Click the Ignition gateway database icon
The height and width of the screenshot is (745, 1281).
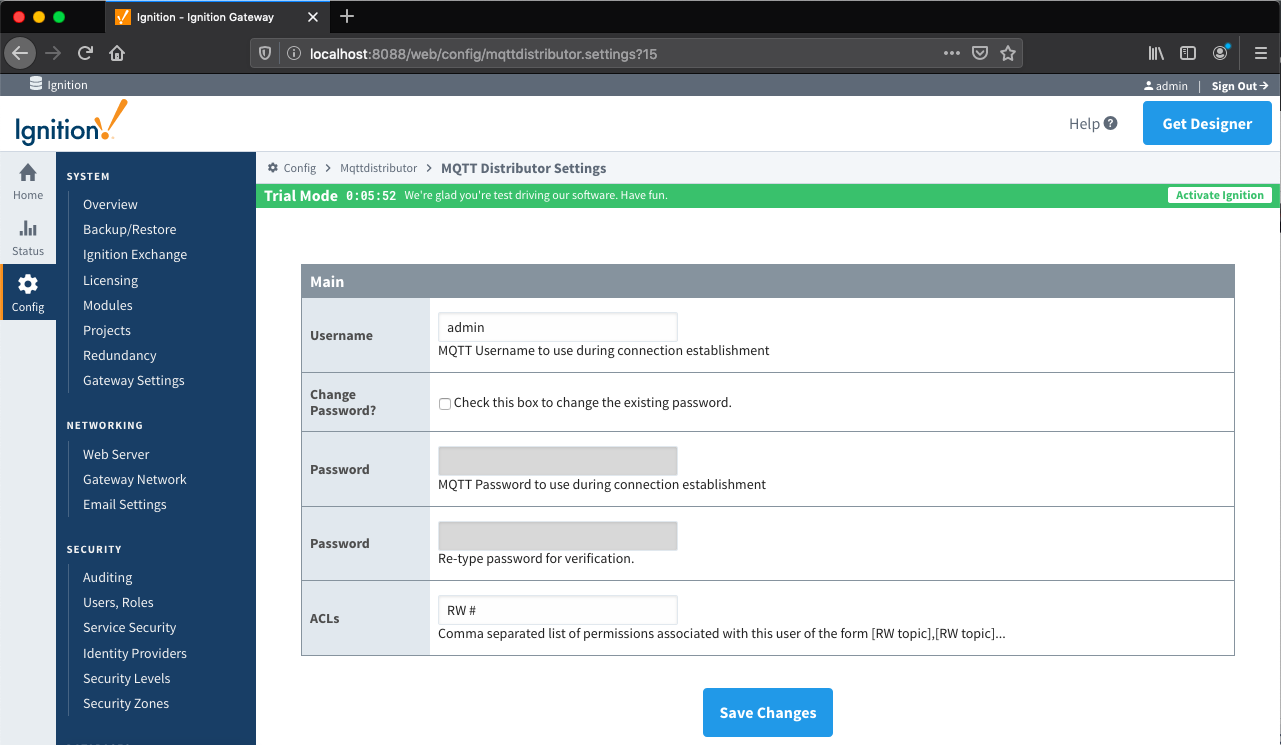(x=36, y=84)
